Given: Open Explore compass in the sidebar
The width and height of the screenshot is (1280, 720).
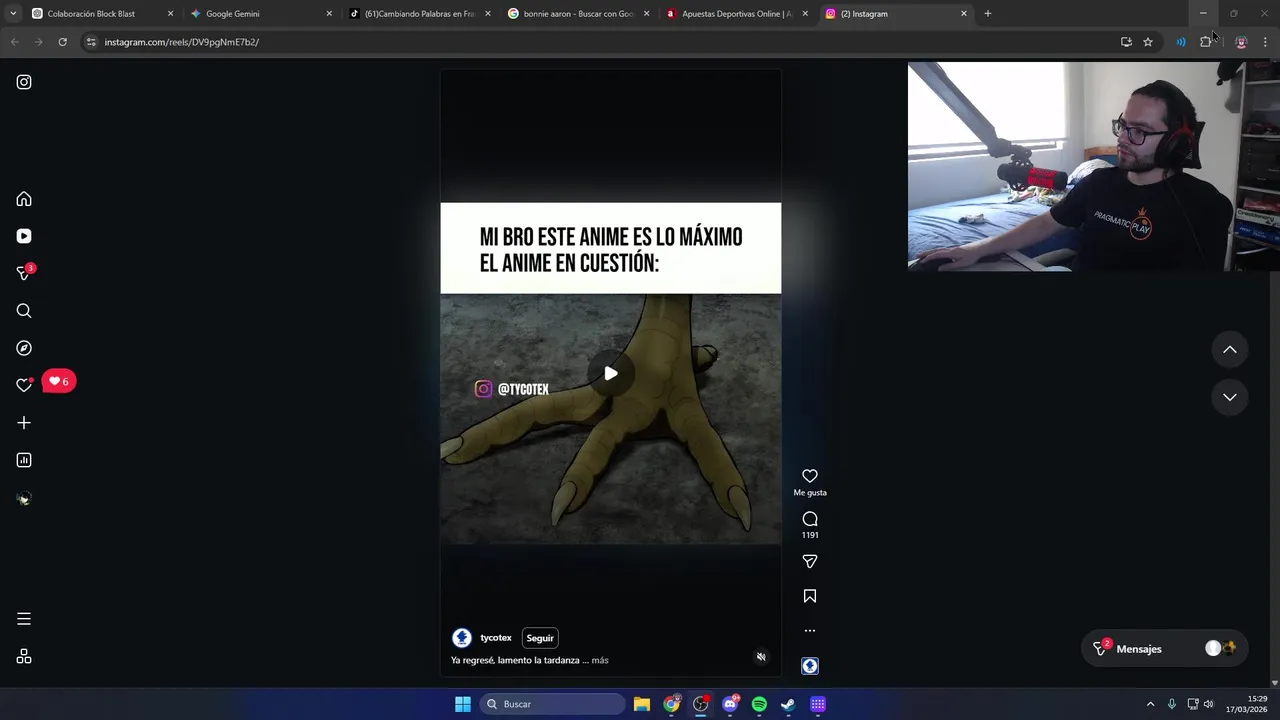Looking at the screenshot, I should tap(24, 348).
